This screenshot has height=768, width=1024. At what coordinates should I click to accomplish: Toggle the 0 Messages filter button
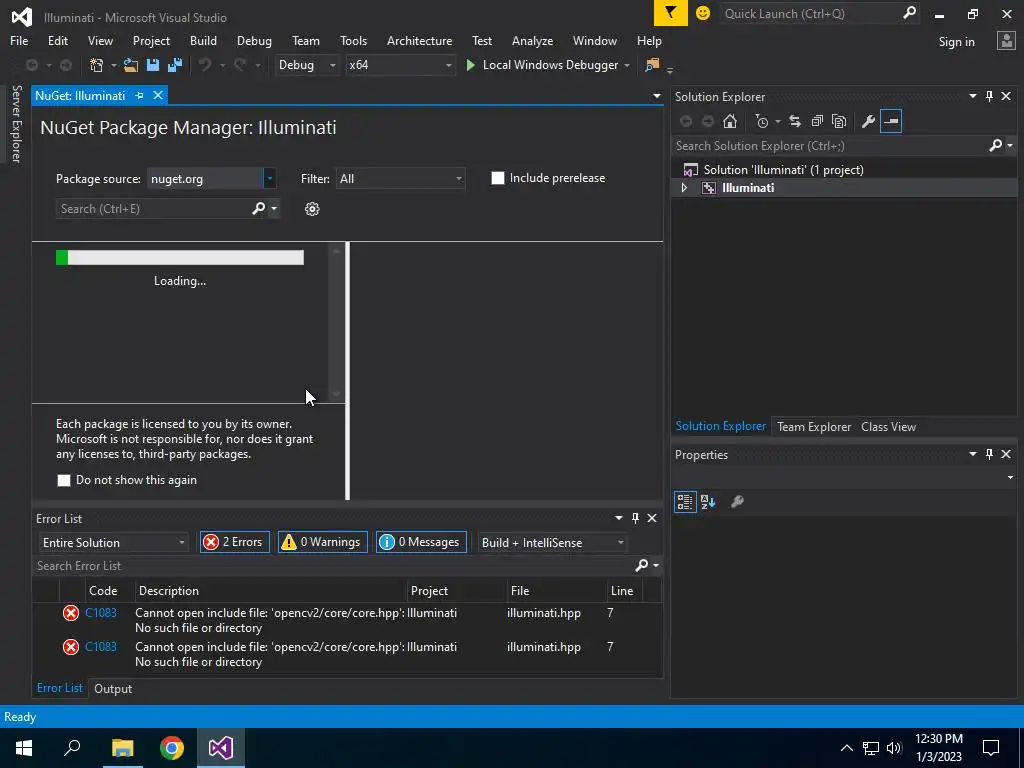pos(421,542)
